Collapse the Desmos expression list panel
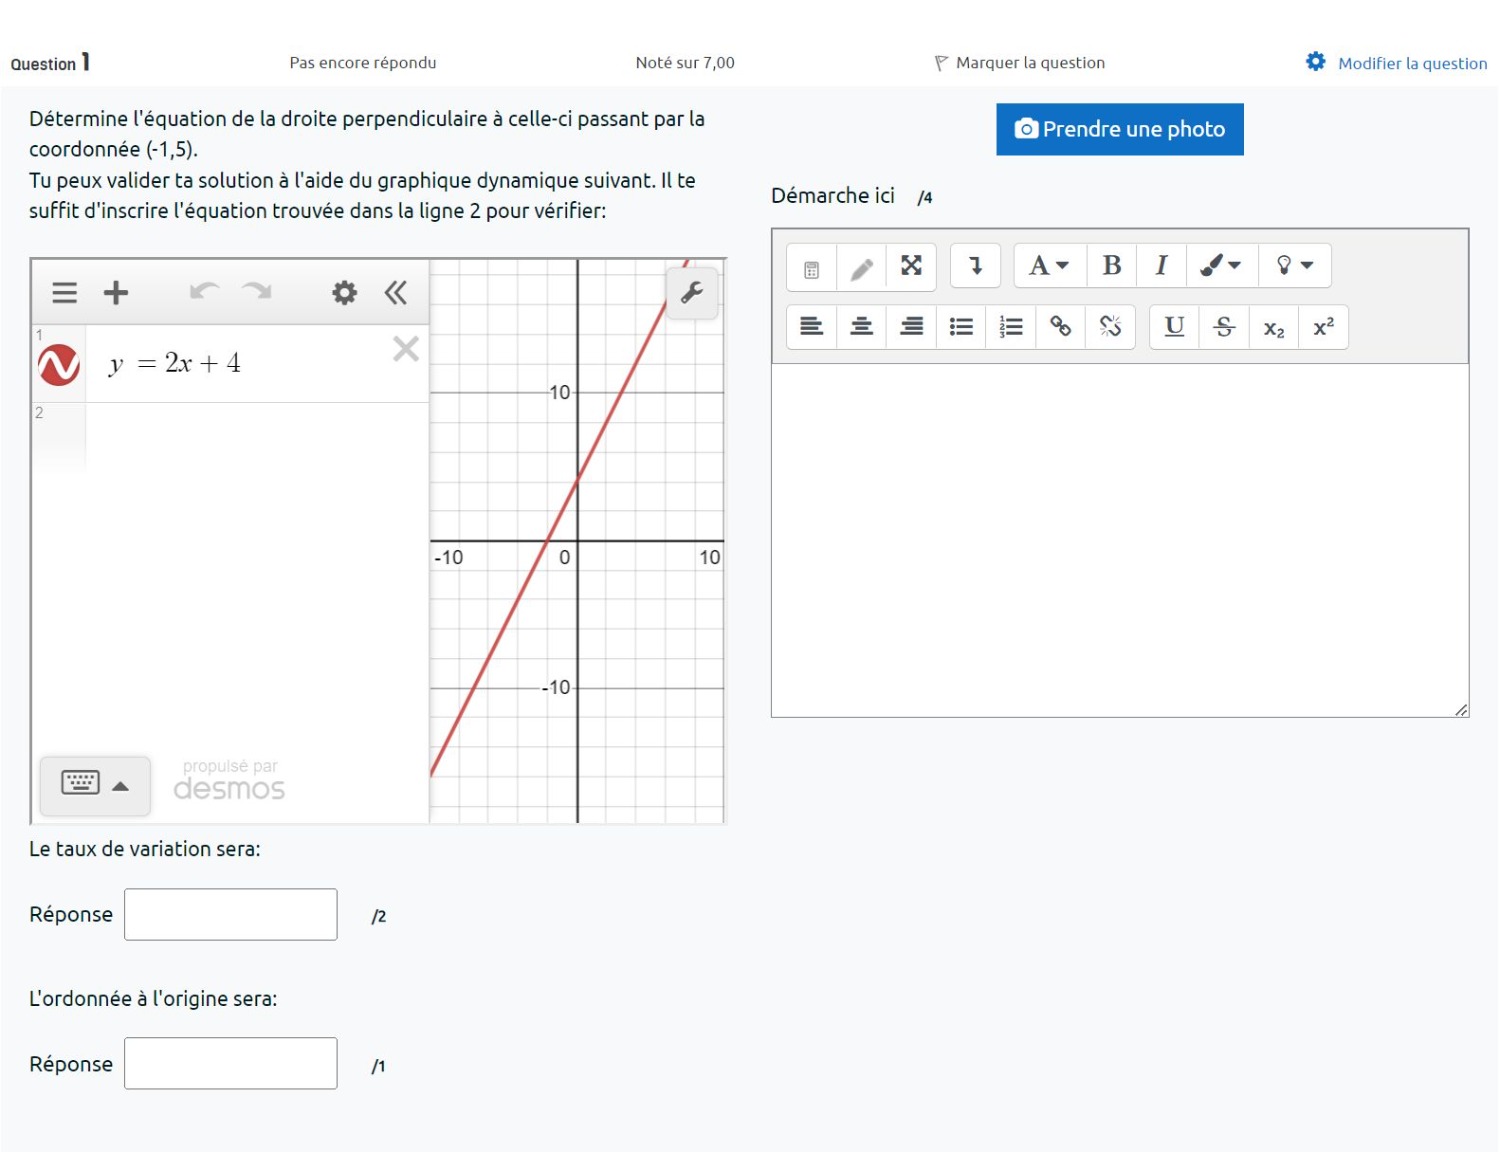 coord(396,292)
